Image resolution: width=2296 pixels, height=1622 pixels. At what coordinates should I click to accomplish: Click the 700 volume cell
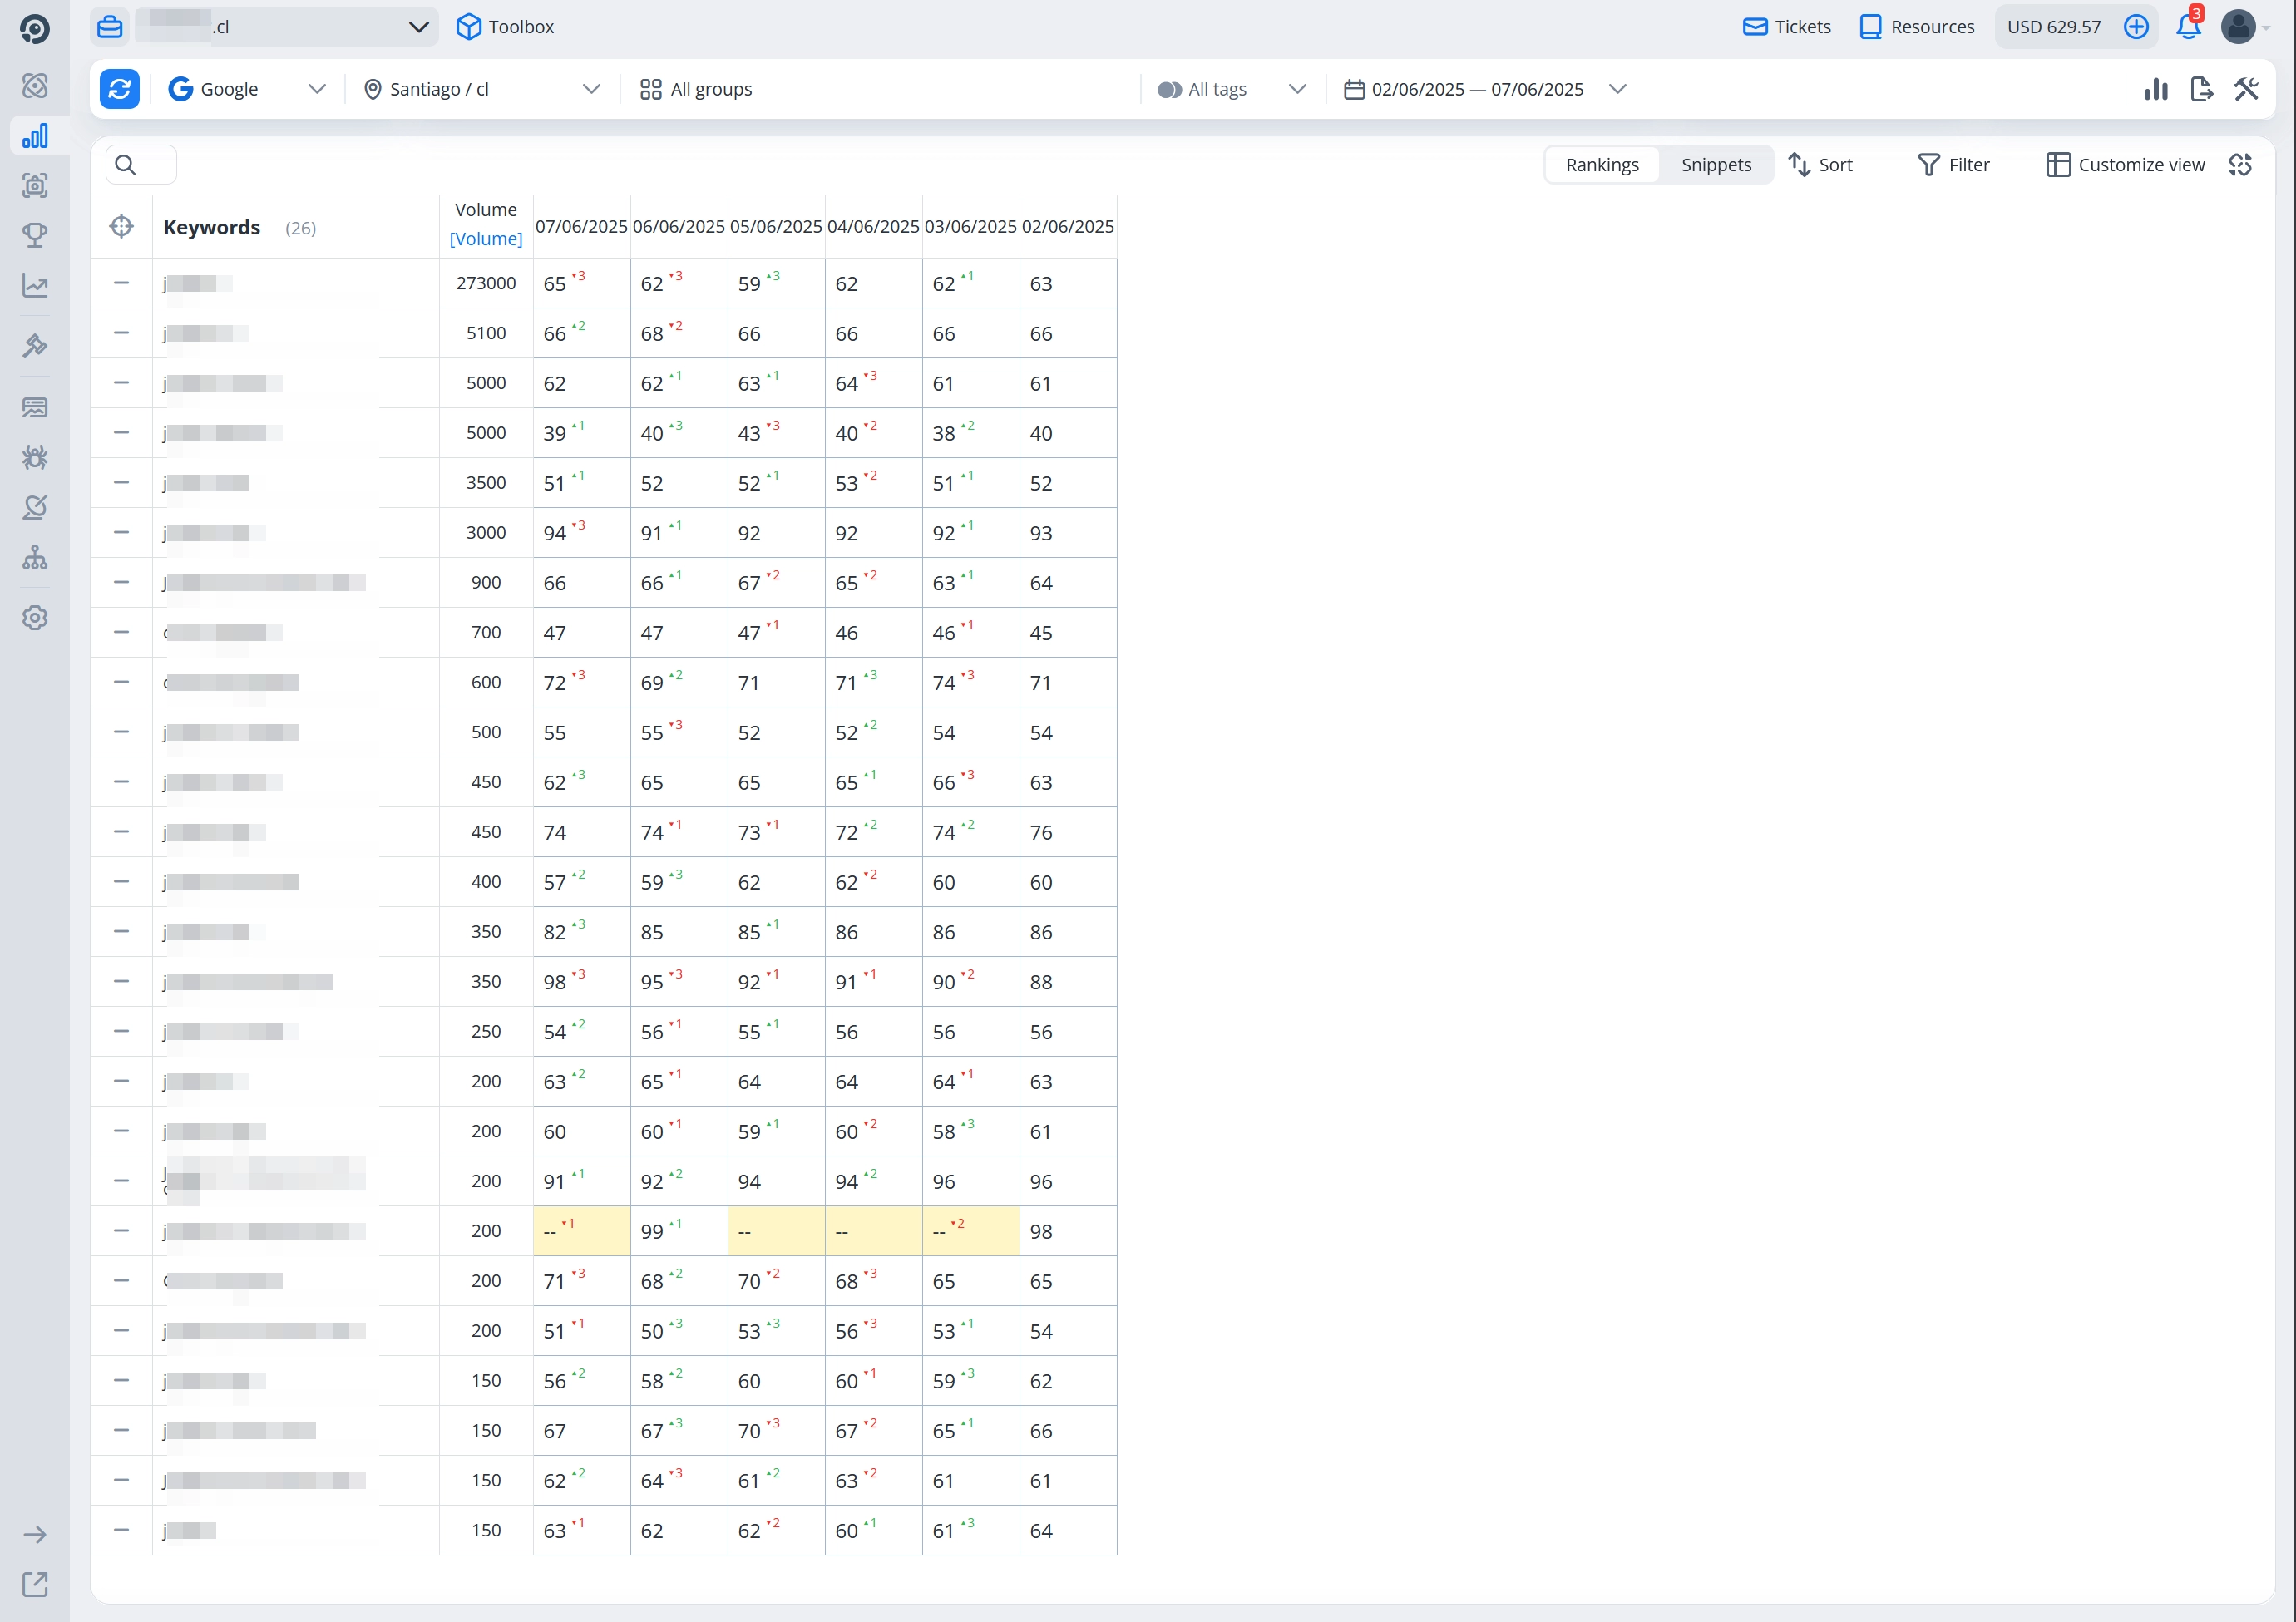tap(486, 633)
